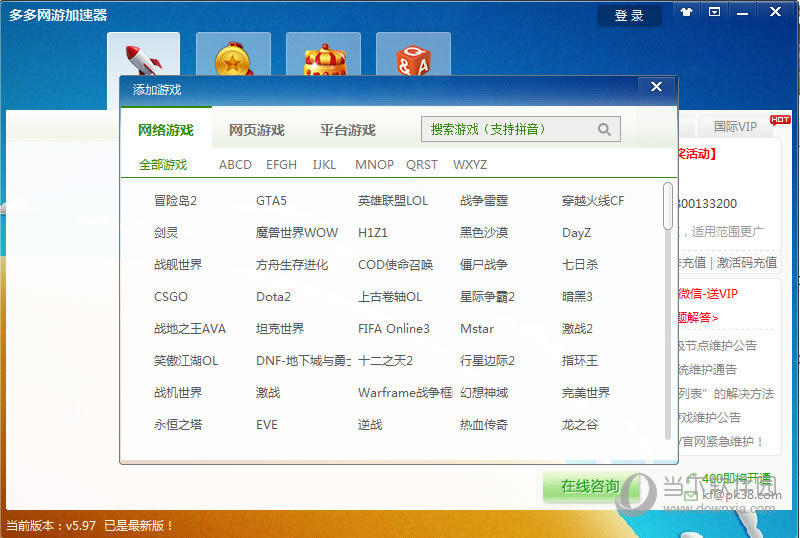Click the magnifier search icon
The height and width of the screenshot is (538, 800).
(x=604, y=129)
